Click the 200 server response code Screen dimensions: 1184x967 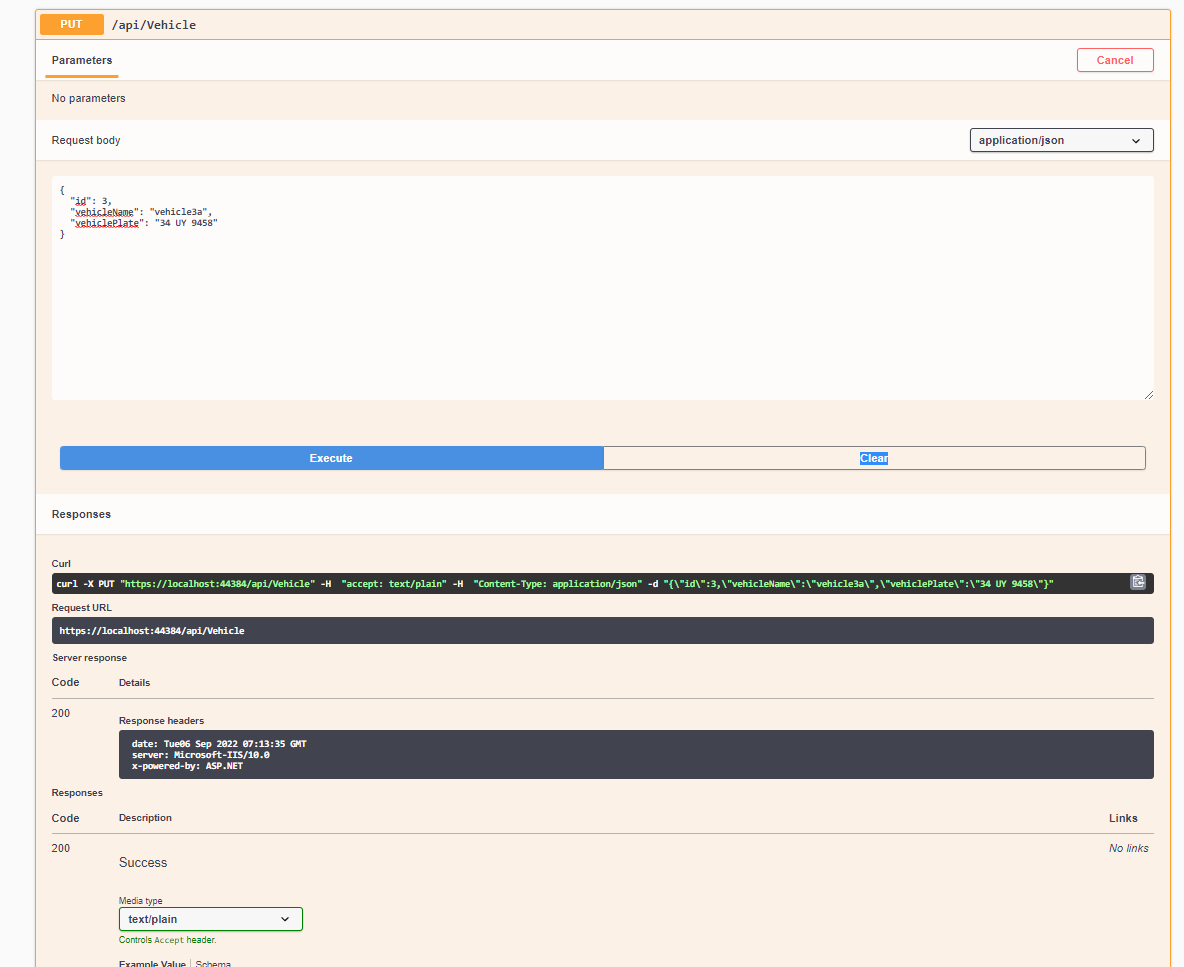point(60,713)
